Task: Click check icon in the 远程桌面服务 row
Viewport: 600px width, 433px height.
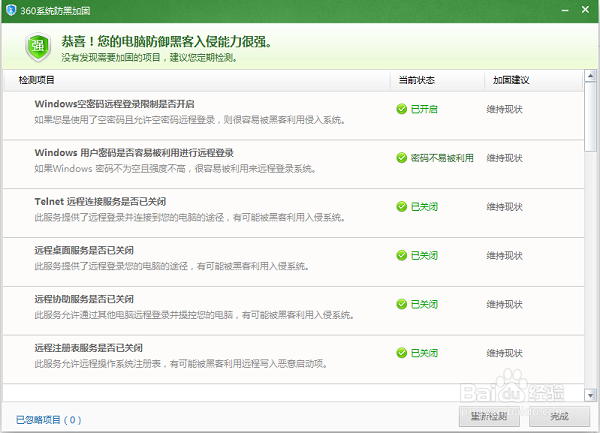Action: coord(401,255)
